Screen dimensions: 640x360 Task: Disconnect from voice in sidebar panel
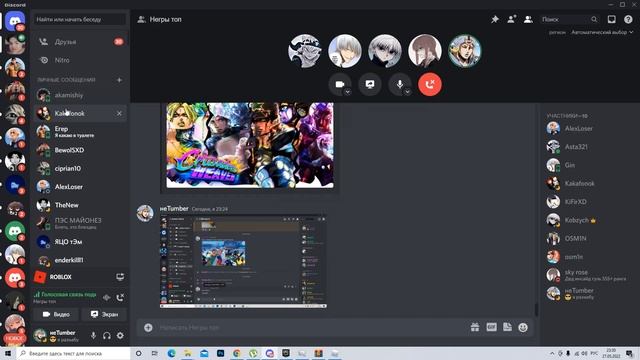tap(120, 298)
